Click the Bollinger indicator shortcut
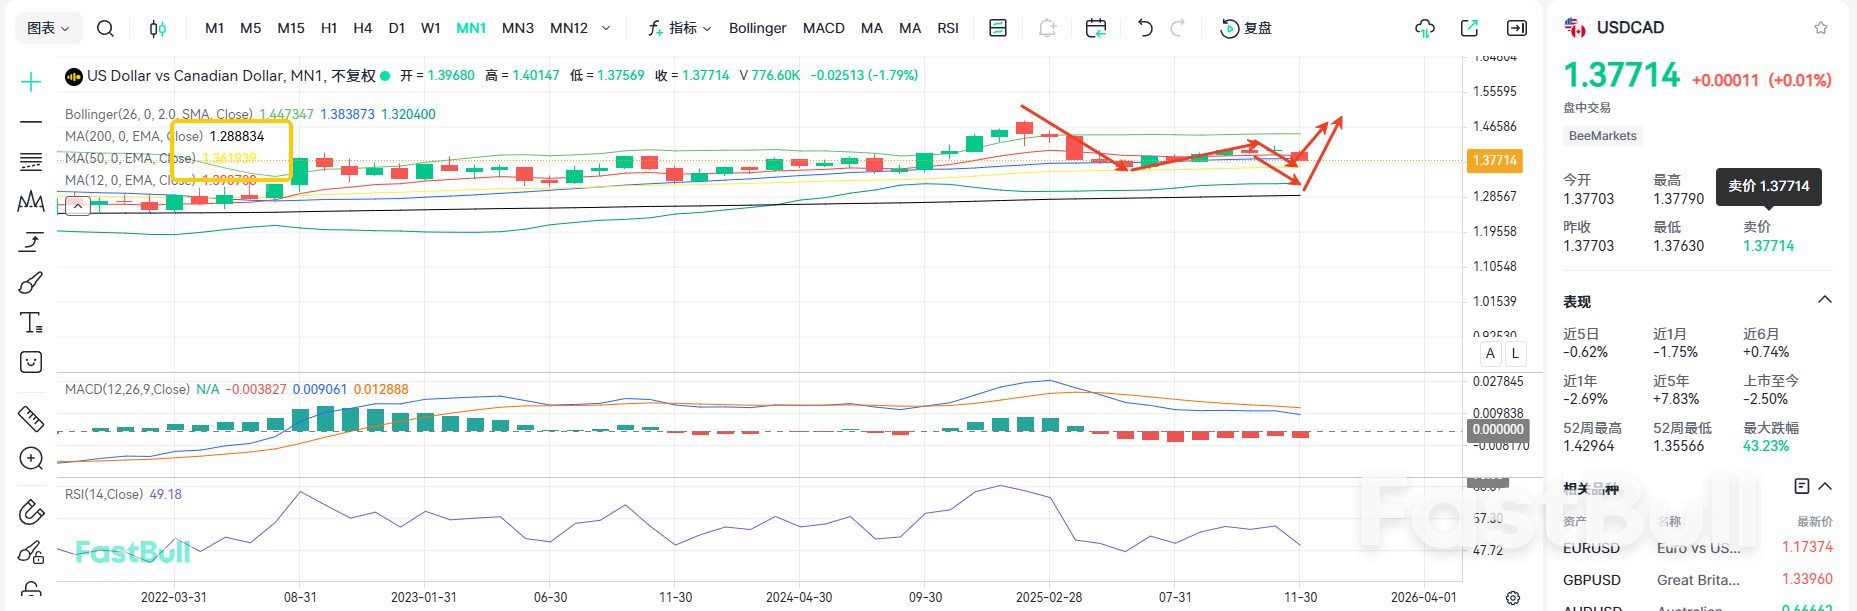1857x611 pixels. (757, 28)
